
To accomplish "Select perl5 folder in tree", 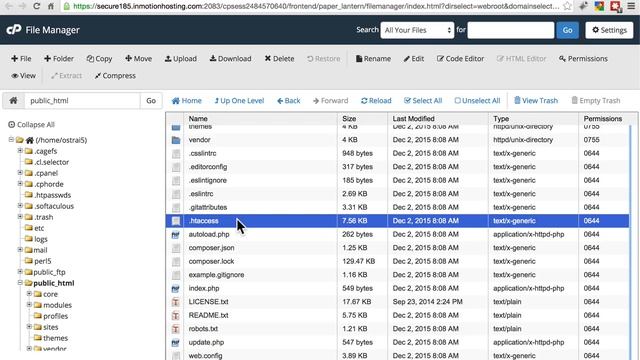I will 43,261.
